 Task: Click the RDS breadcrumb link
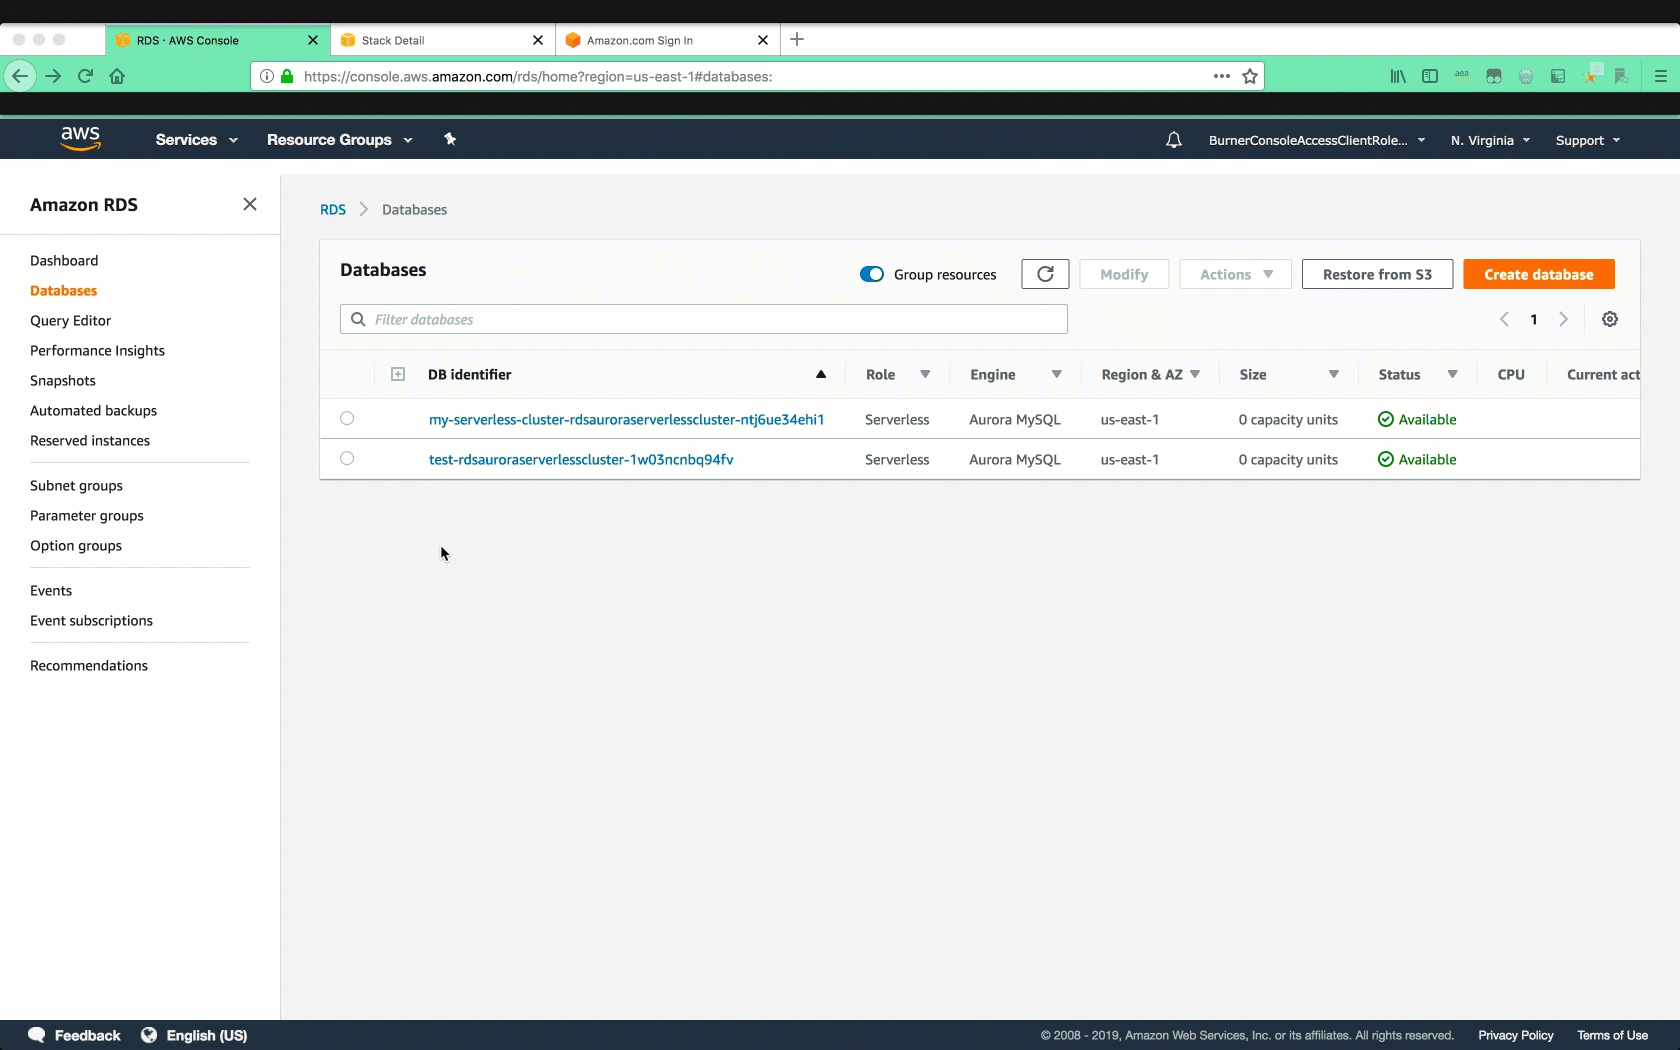[x=333, y=209]
